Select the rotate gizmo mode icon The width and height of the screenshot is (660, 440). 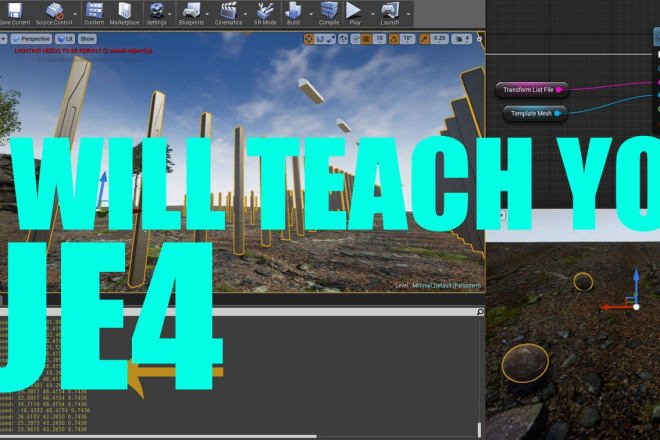[x=320, y=39]
